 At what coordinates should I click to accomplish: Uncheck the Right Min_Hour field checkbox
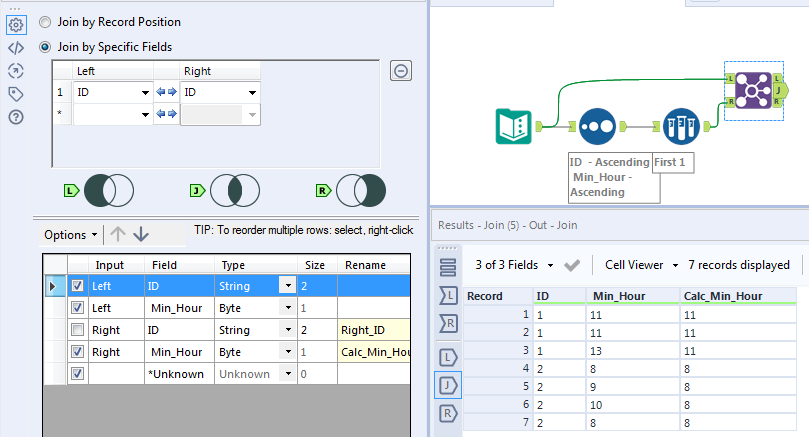coord(77,351)
